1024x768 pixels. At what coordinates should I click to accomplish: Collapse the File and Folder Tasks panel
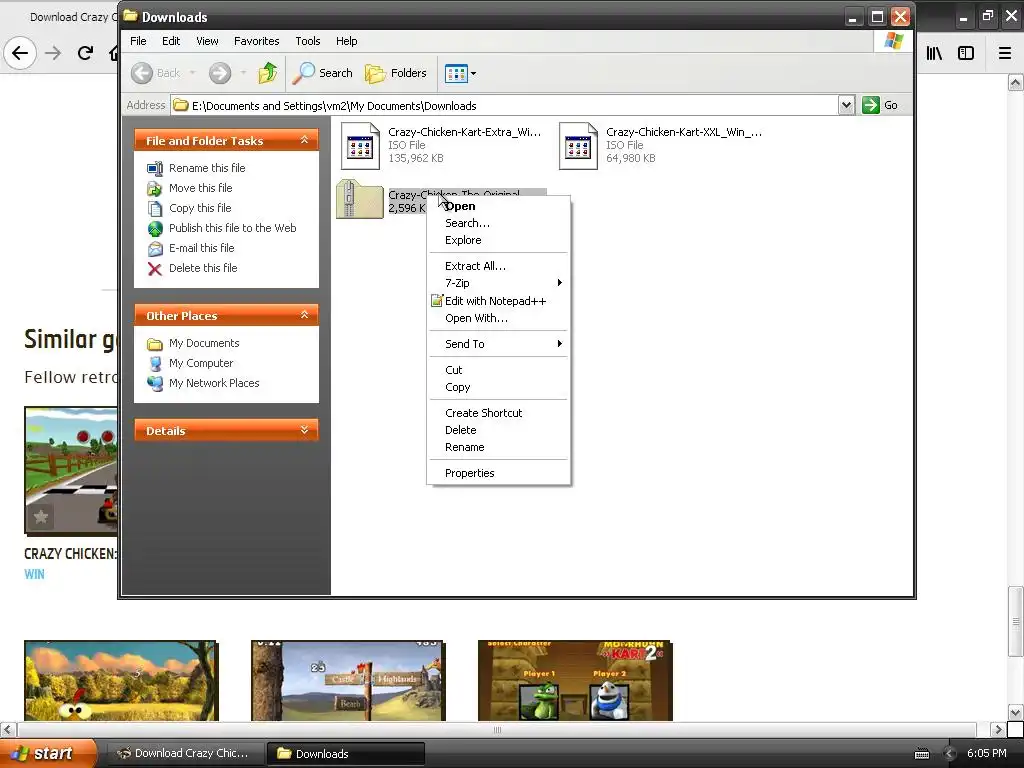point(304,140)
